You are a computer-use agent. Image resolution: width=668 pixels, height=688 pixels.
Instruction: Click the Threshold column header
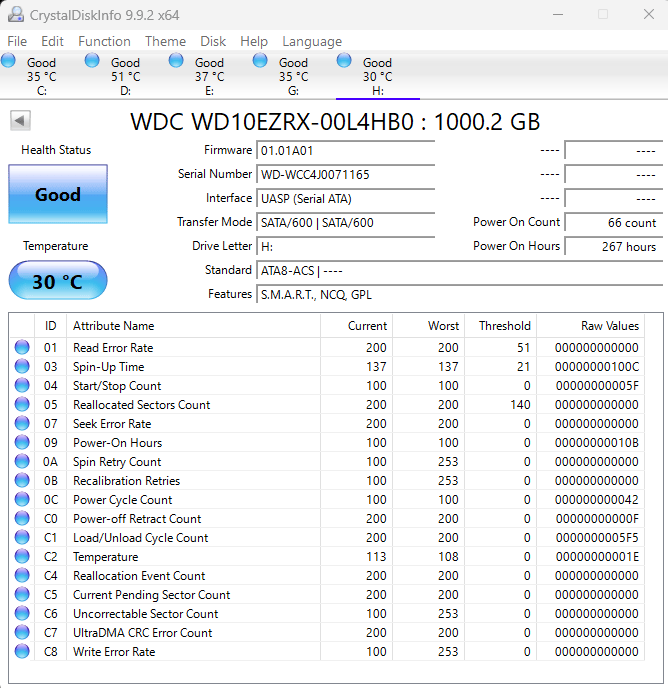click(x=500, y=326)
